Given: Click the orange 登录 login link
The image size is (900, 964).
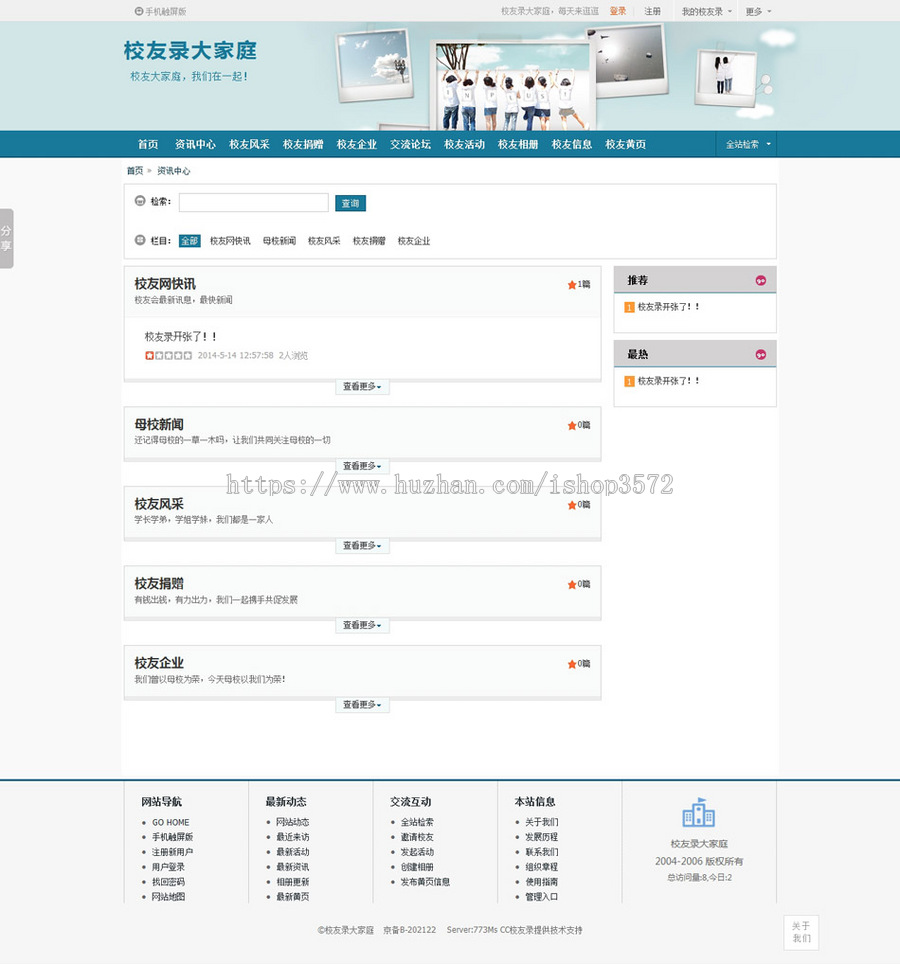Looking at the screenshot, I should [619, 11].
